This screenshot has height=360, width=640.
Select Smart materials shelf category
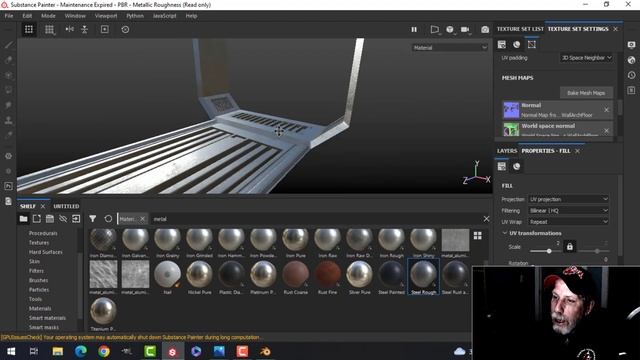pos(47,318)
